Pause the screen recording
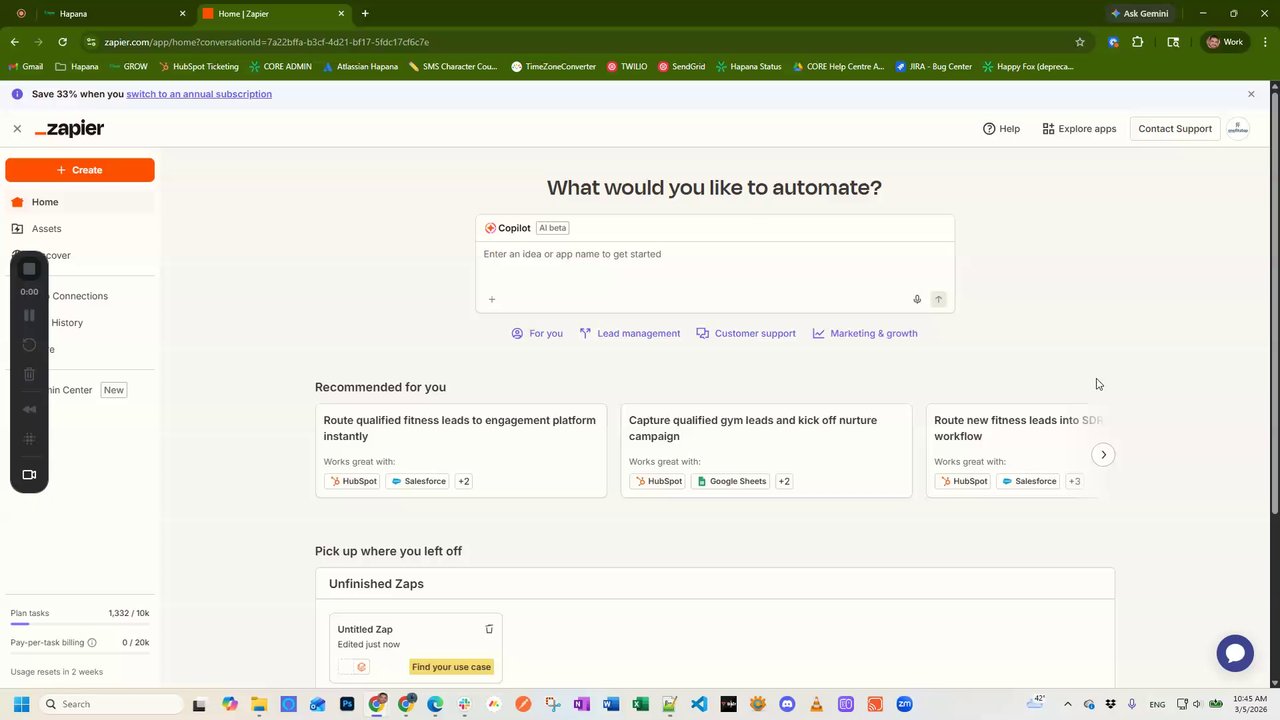 (x=29, y=315)
